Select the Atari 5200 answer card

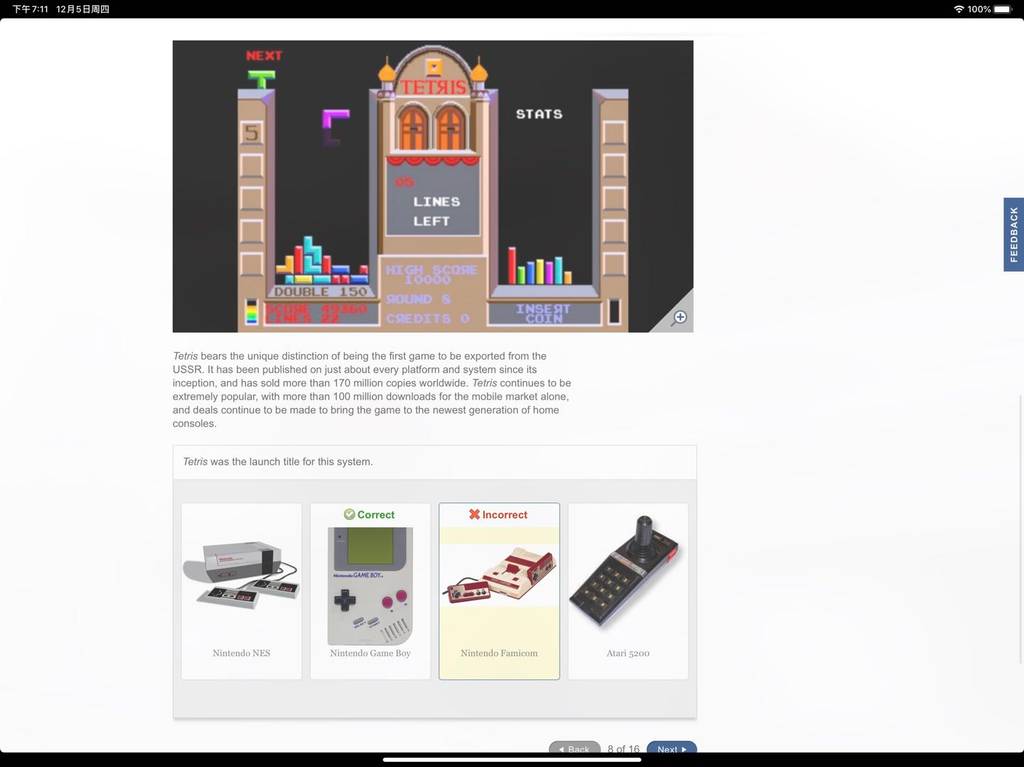(x=628, y=591)
